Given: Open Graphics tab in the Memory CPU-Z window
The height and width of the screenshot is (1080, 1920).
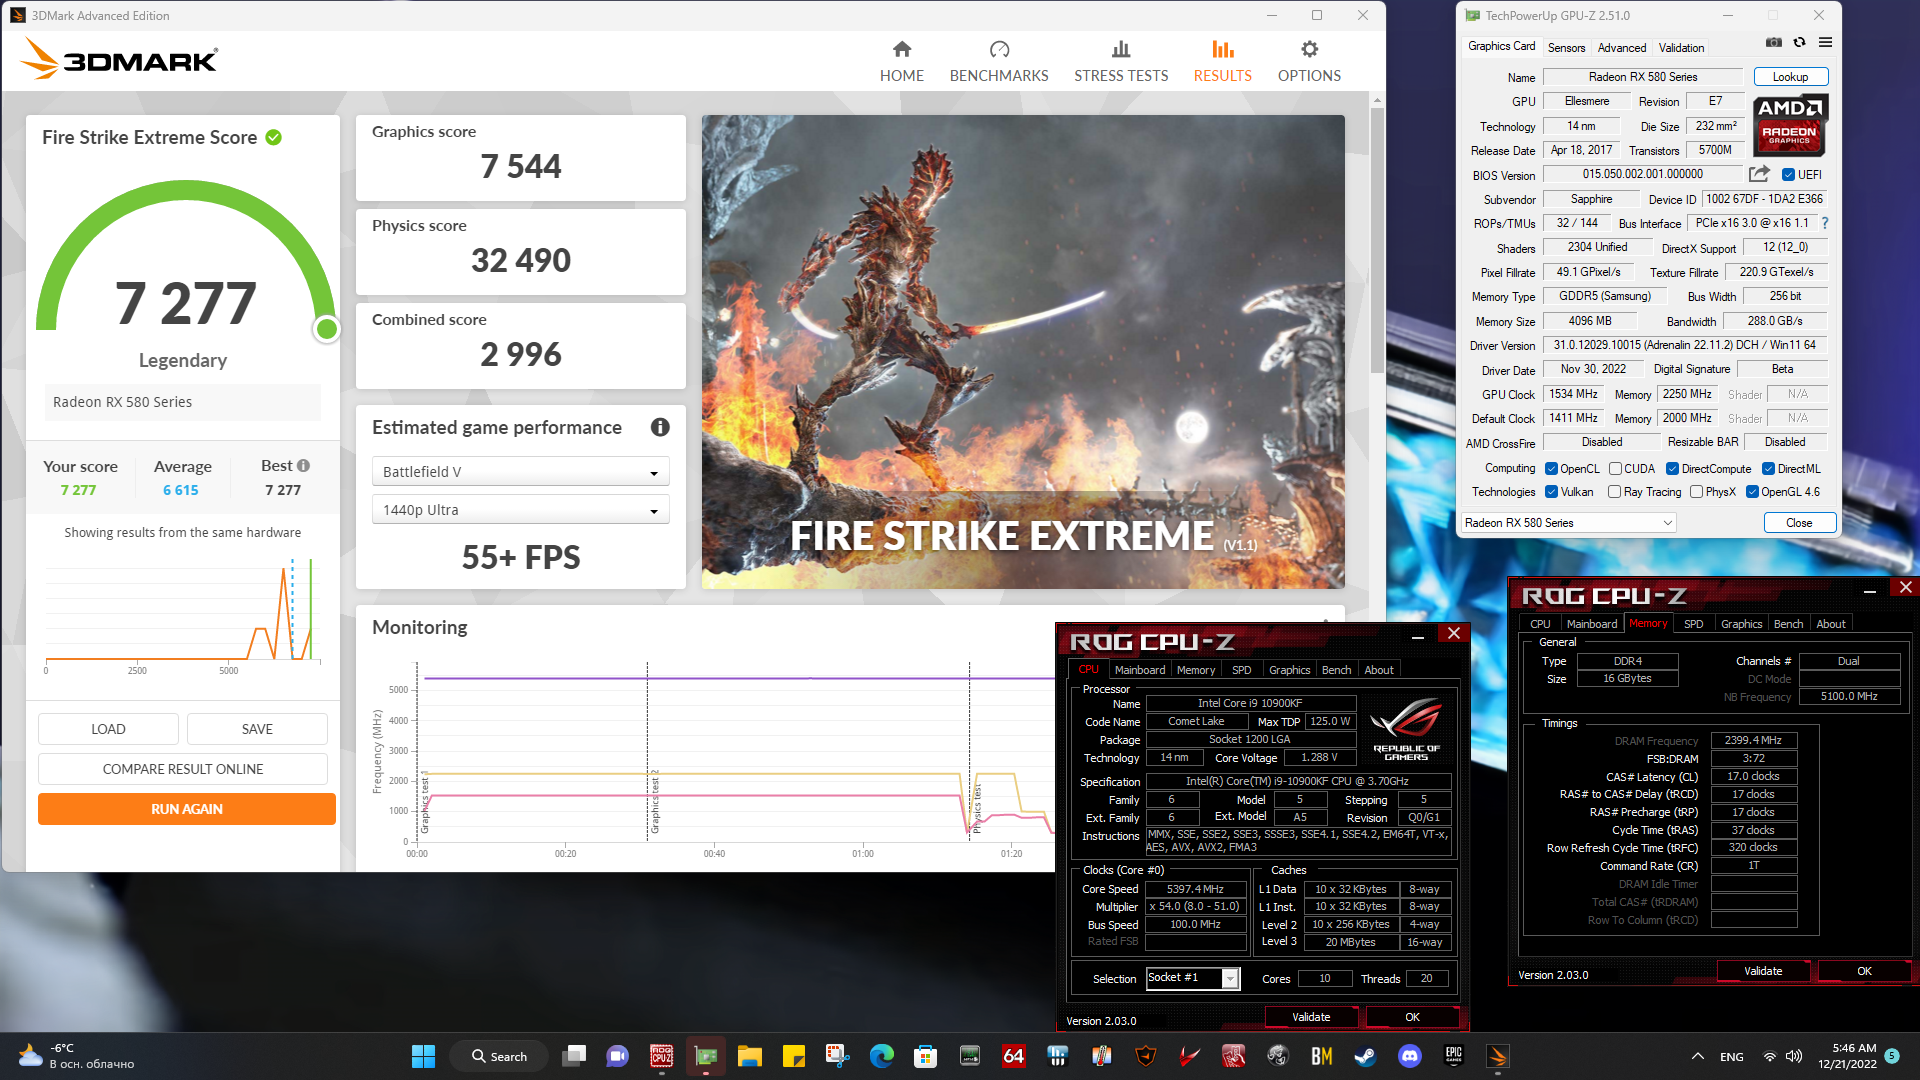Looking at the screenshot, I should 1741,624.
